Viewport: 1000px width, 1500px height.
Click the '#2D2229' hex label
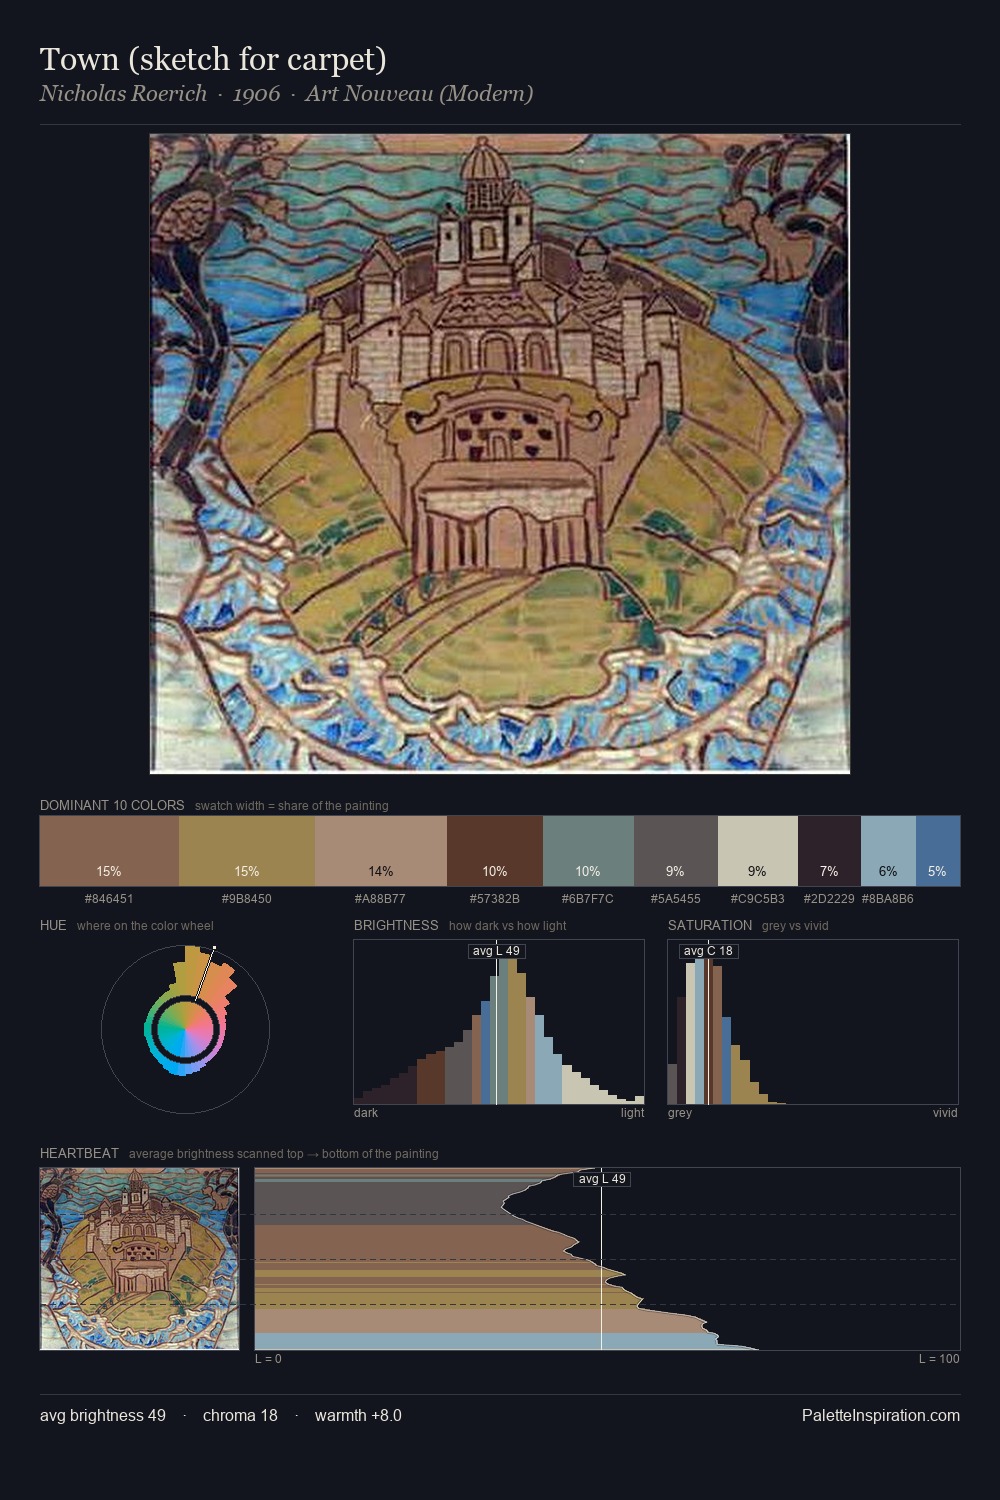829,898
